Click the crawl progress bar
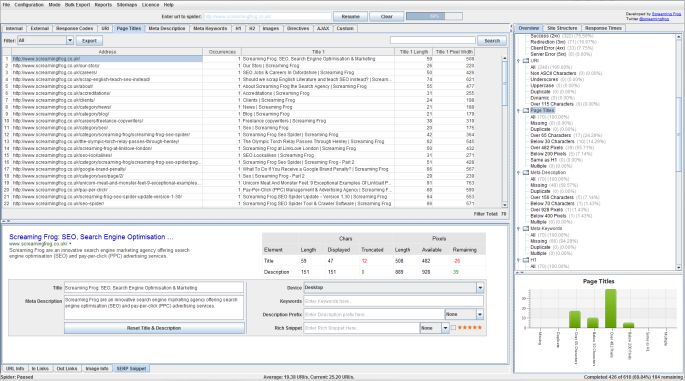 click(434, 16)
